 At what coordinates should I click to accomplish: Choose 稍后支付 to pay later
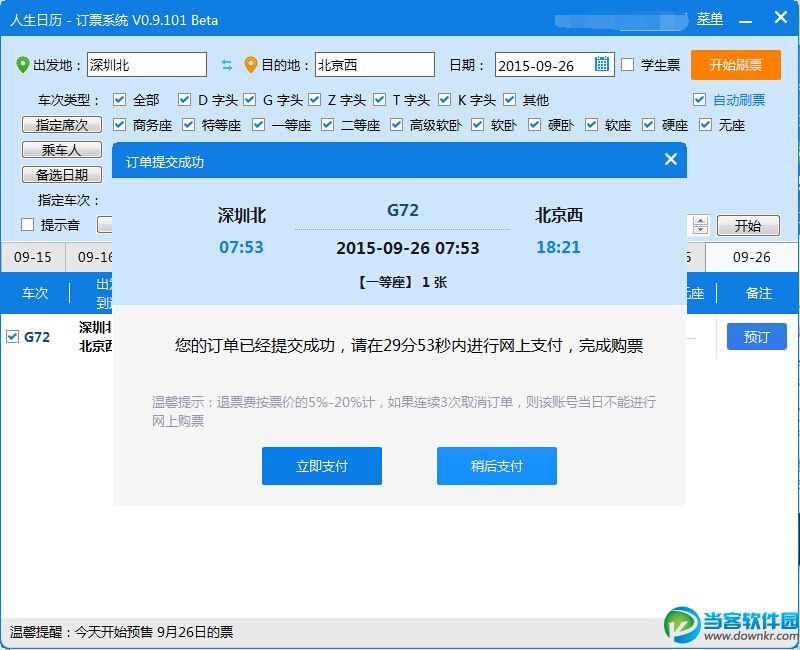tap(496, 466)
